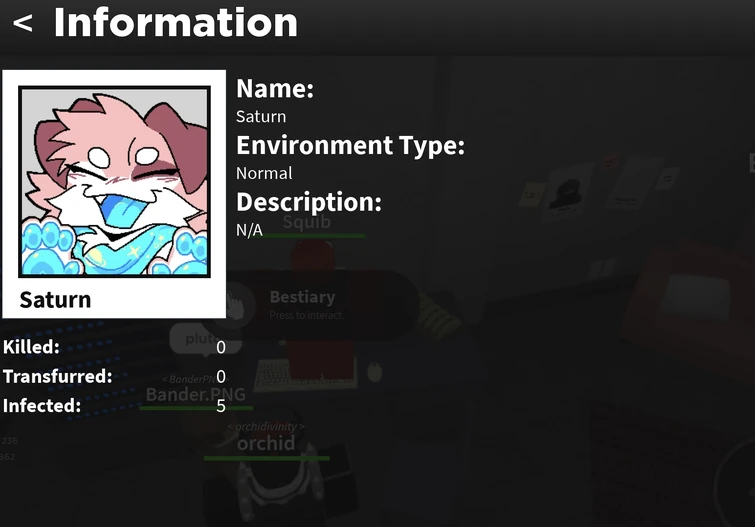Click the orchidivinity username text
The width and height of the screenshot is (755, 527).
266,426
